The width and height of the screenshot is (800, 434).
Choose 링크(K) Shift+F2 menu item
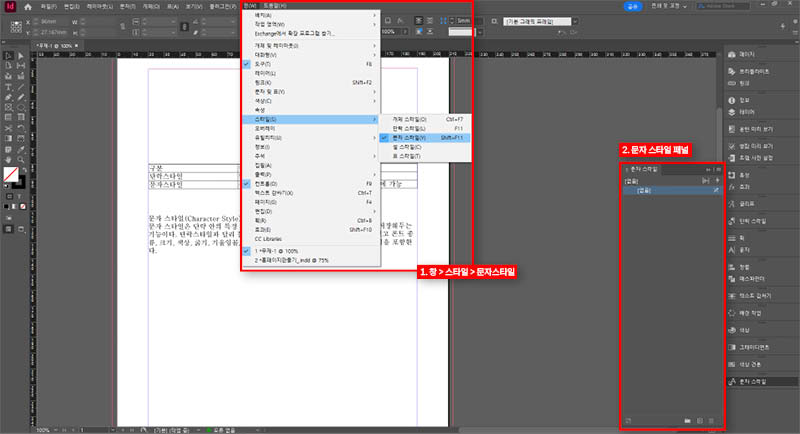[311, 83]
